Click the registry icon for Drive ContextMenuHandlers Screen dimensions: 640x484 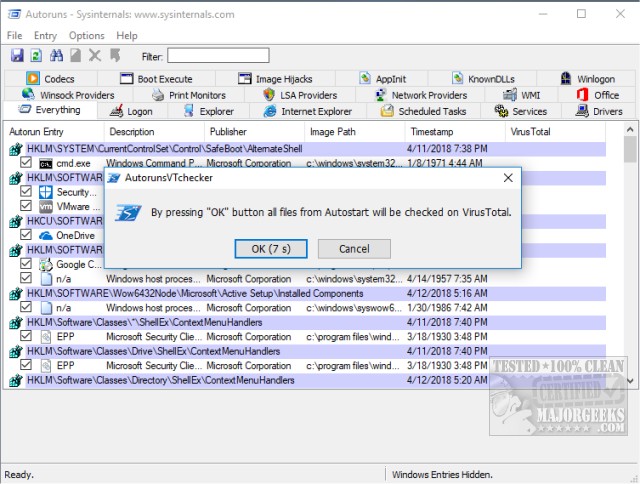point(16,352)
